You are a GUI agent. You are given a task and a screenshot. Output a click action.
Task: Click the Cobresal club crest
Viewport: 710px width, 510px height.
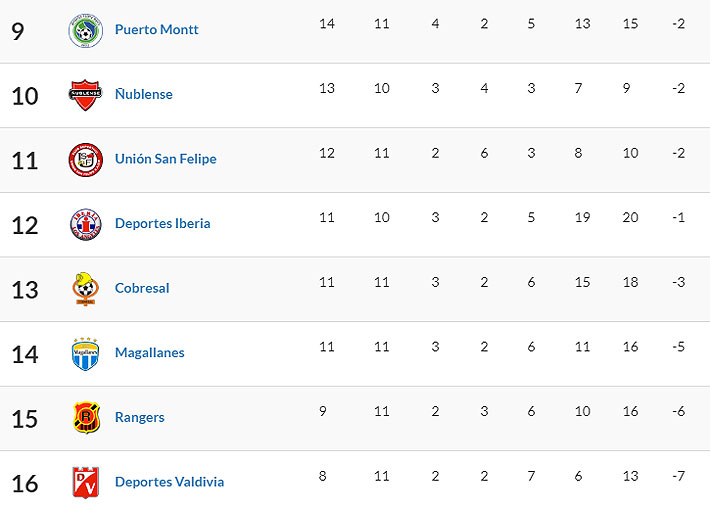pyautogui.click(x=85, y=288)
